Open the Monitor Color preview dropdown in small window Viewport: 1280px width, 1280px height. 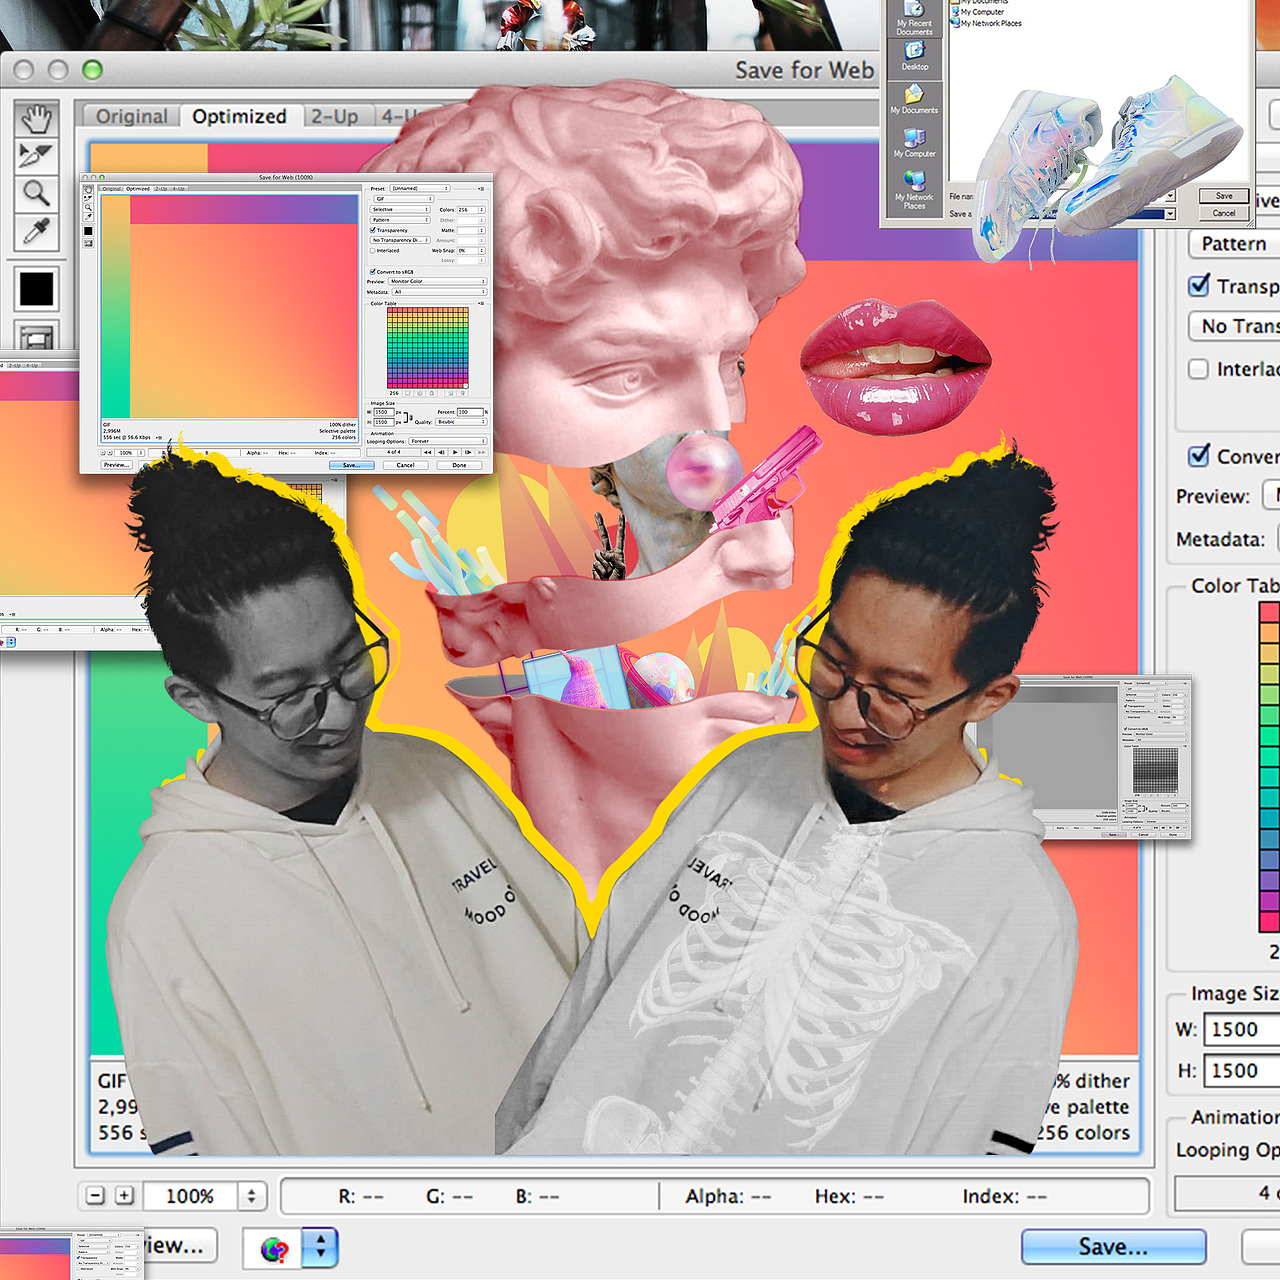(x=438, y=281)
